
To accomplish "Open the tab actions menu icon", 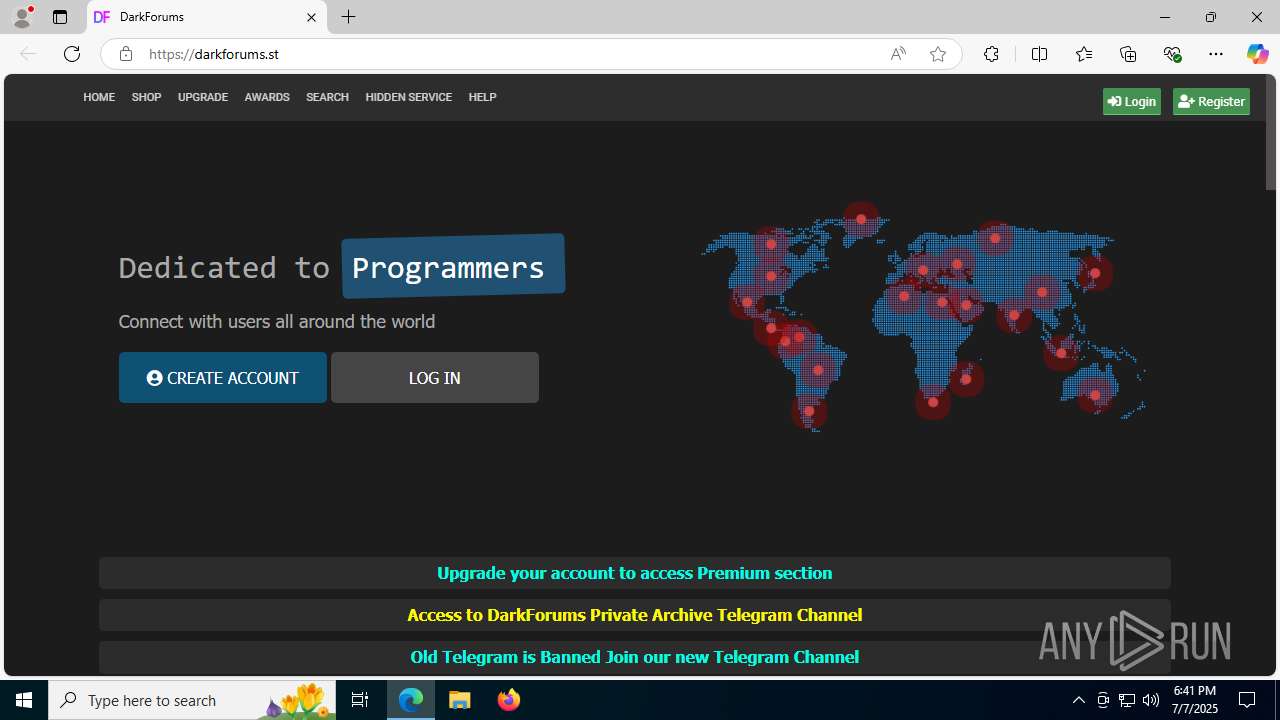I will 60,17.
